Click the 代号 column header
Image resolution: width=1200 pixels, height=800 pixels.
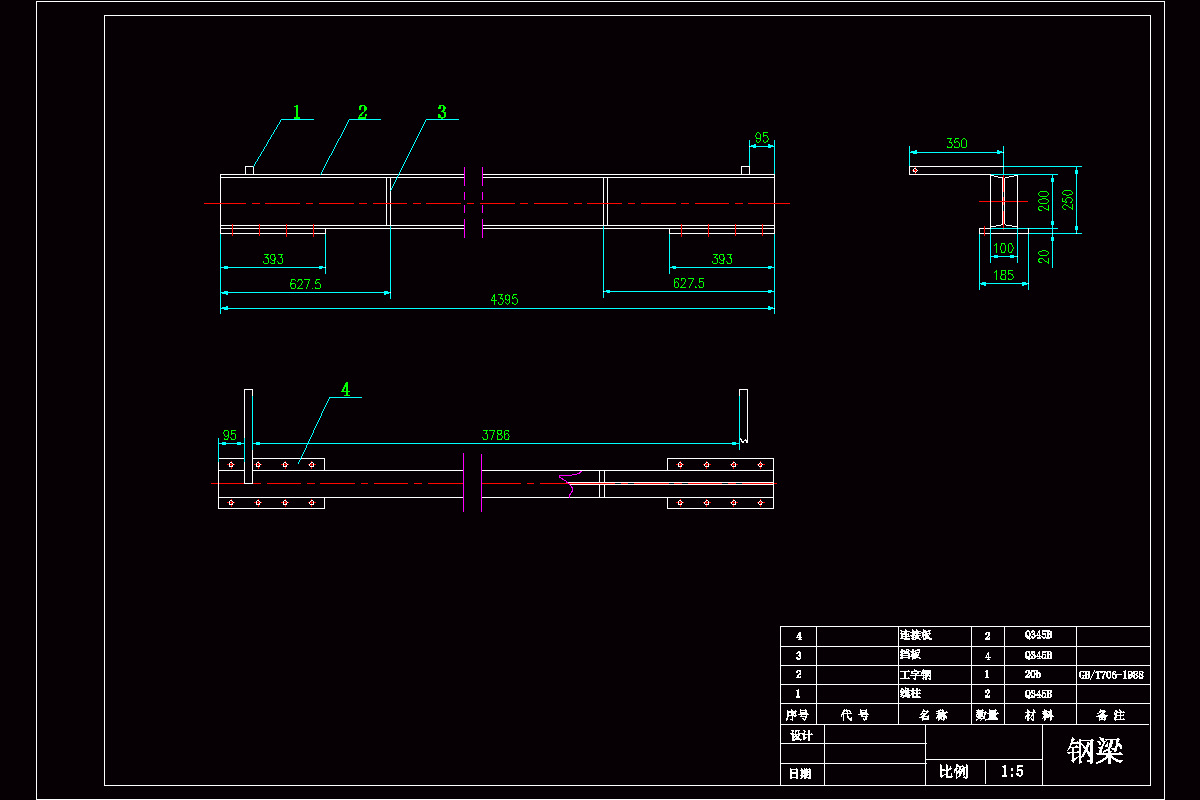(856, 715)
